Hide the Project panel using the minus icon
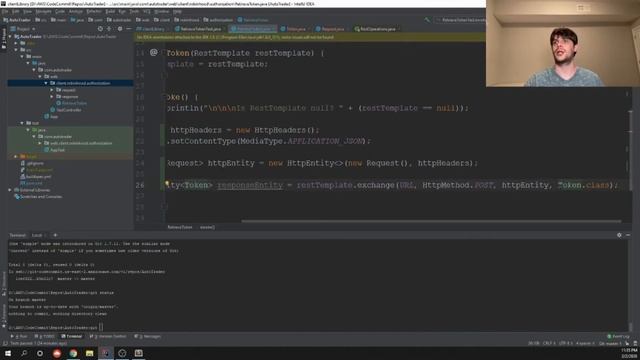The image size is (640, 360). click(x=129, y=29)
